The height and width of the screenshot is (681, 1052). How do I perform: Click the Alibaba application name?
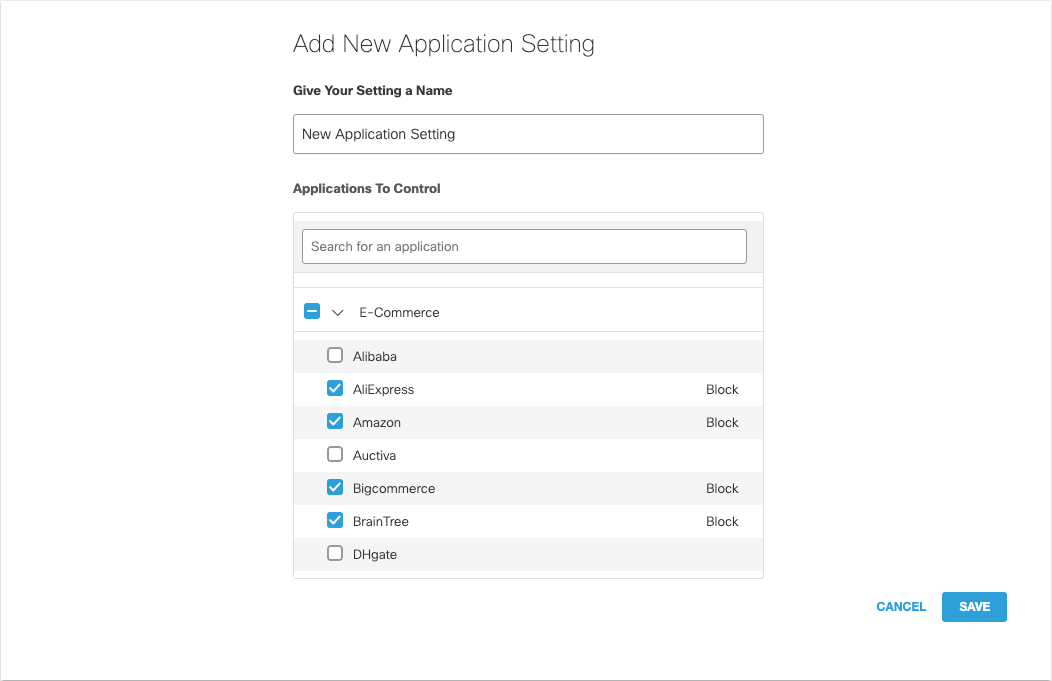click(x=374, y=356)
